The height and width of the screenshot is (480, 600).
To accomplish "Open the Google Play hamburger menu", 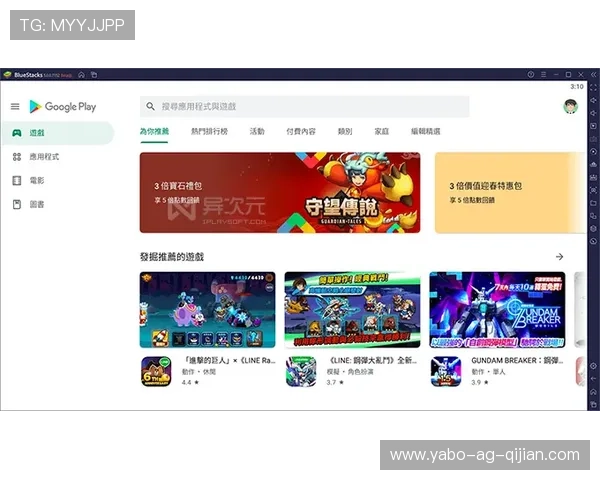I will [15, 106].
